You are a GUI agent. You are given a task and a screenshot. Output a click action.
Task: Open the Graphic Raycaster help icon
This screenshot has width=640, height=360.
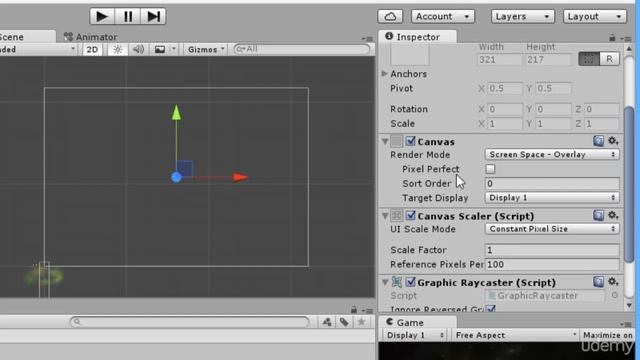598,282
